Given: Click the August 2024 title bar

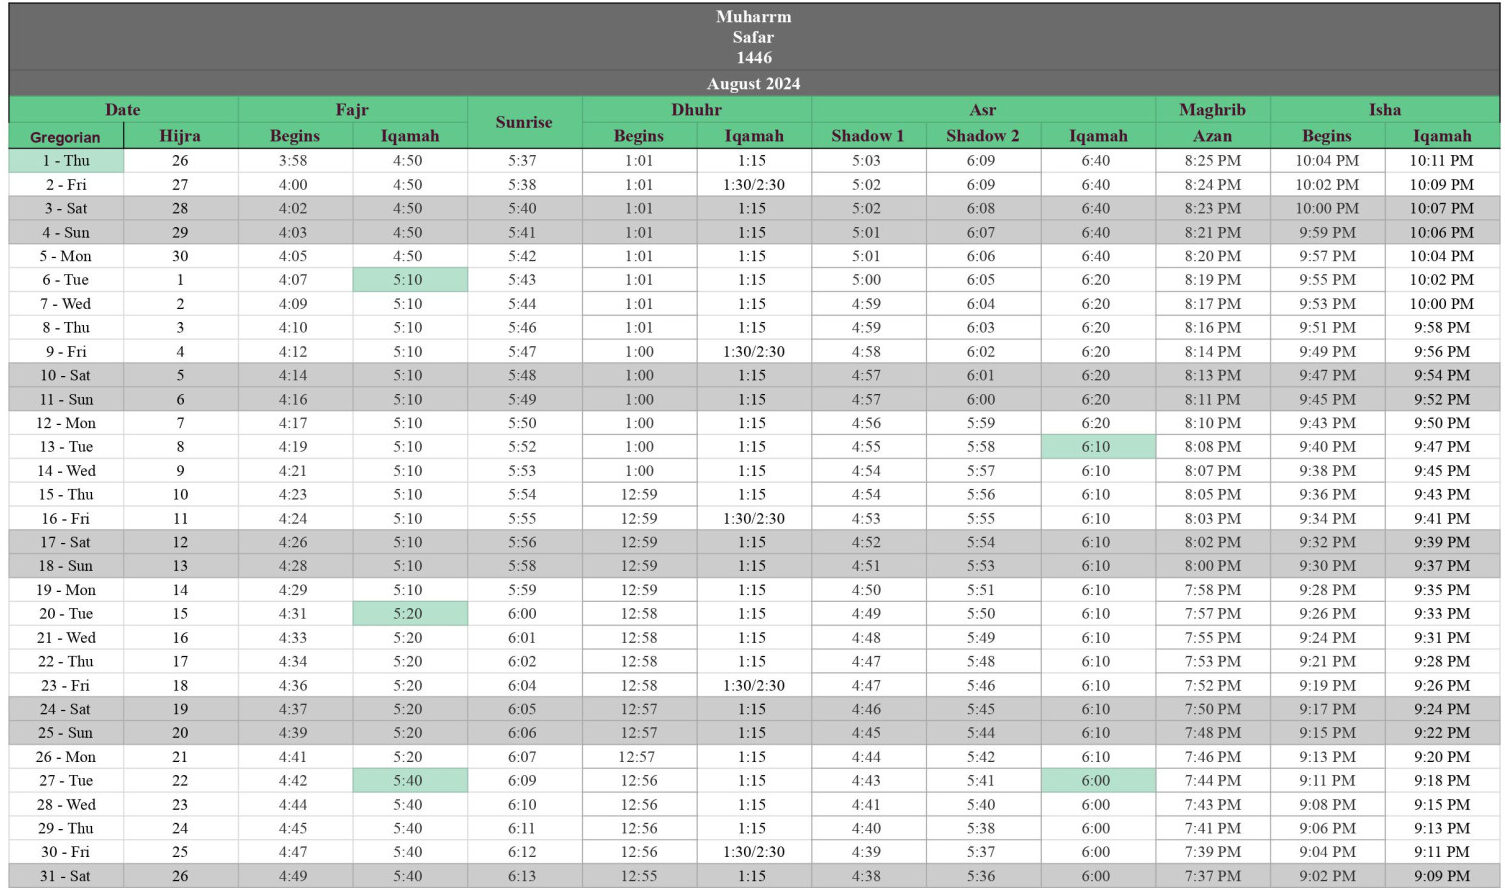Looking at the screenshot, I should pos(754,84).
